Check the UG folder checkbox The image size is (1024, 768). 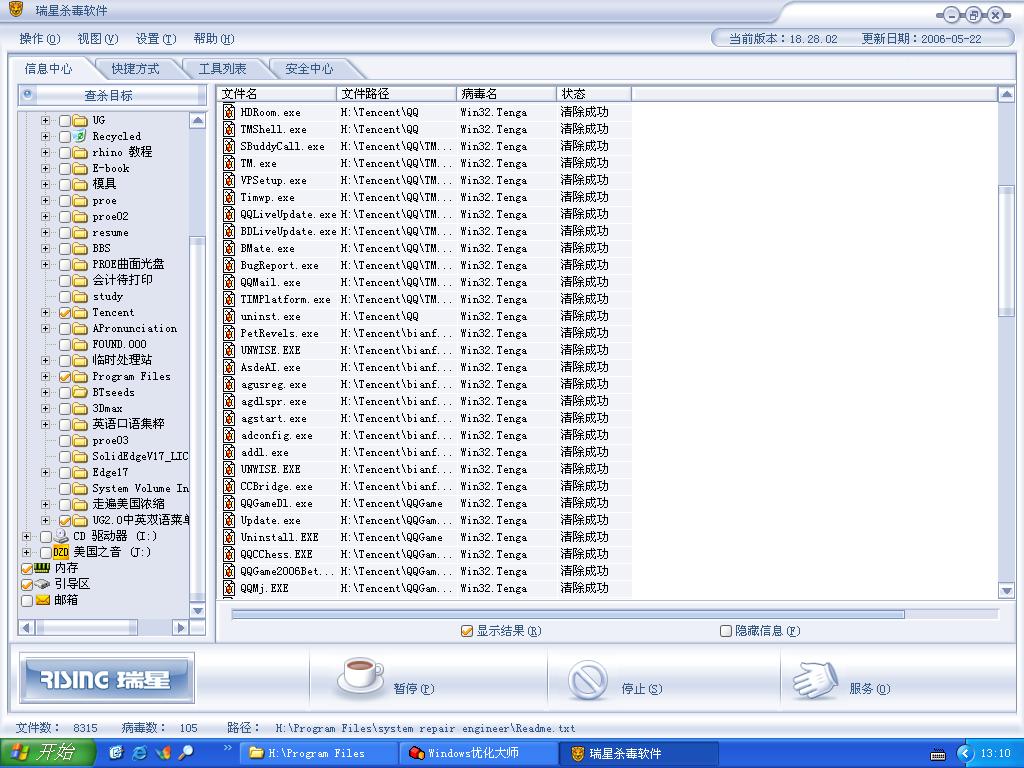[65, 120]
